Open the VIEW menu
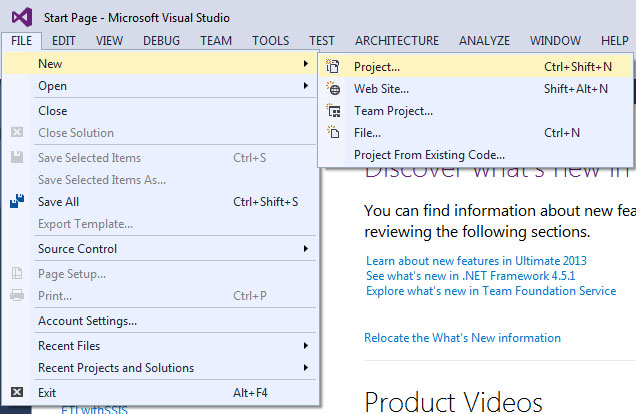The image size is (636, 414). [x=109, y=41]
